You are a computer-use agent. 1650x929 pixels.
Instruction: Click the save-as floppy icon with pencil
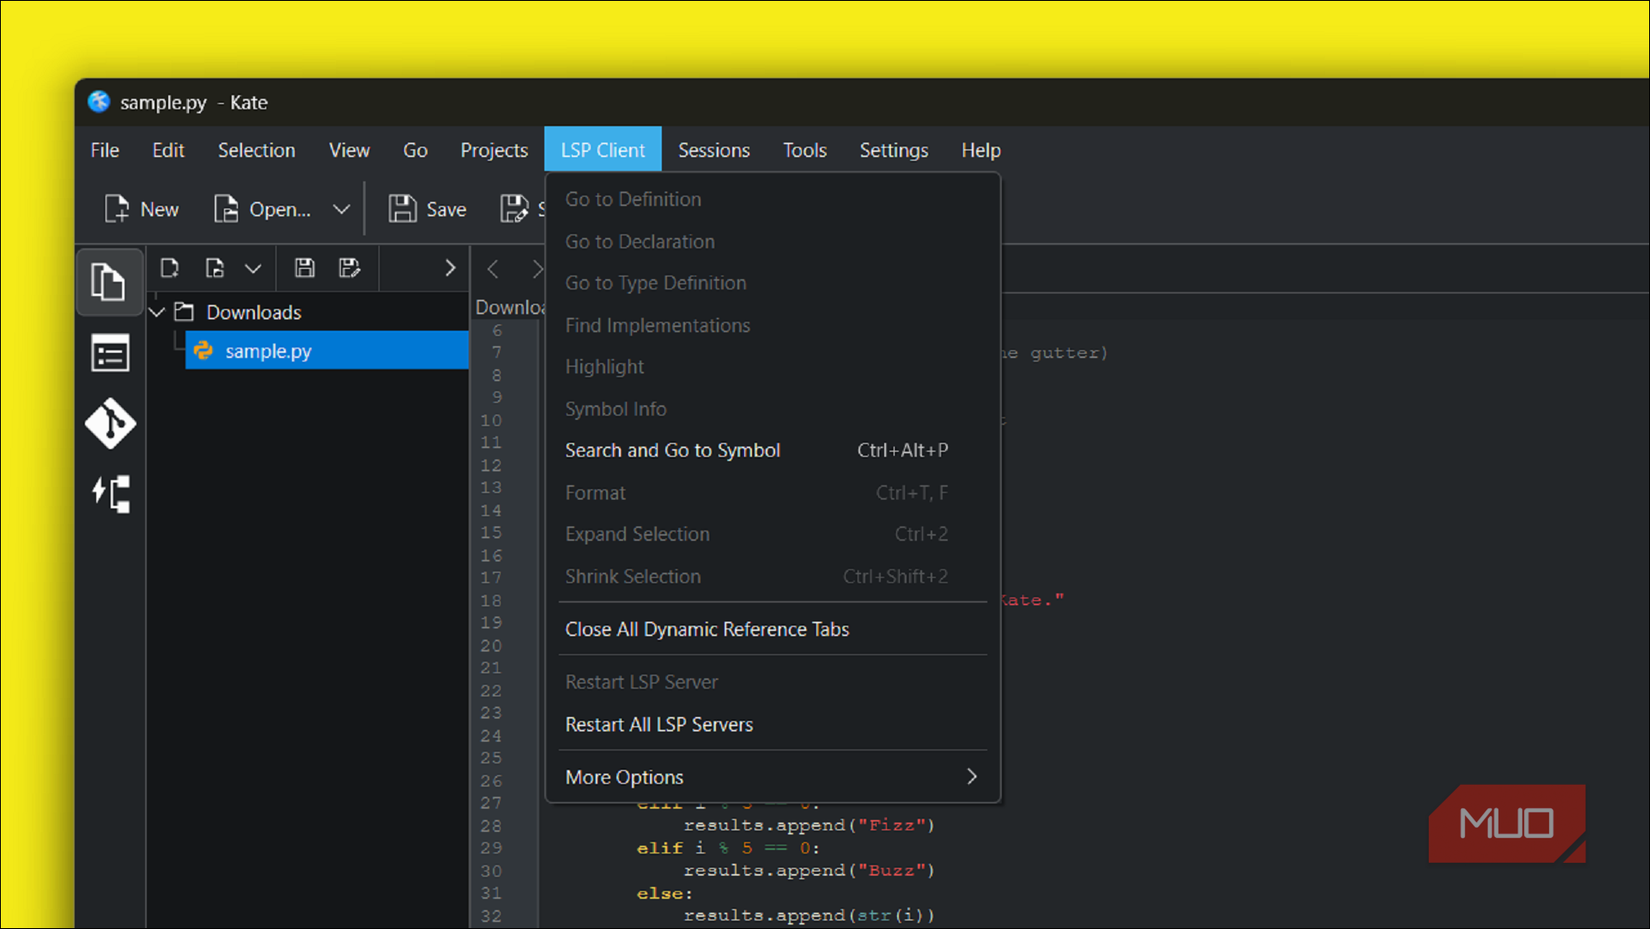click(x=350, y=268)
